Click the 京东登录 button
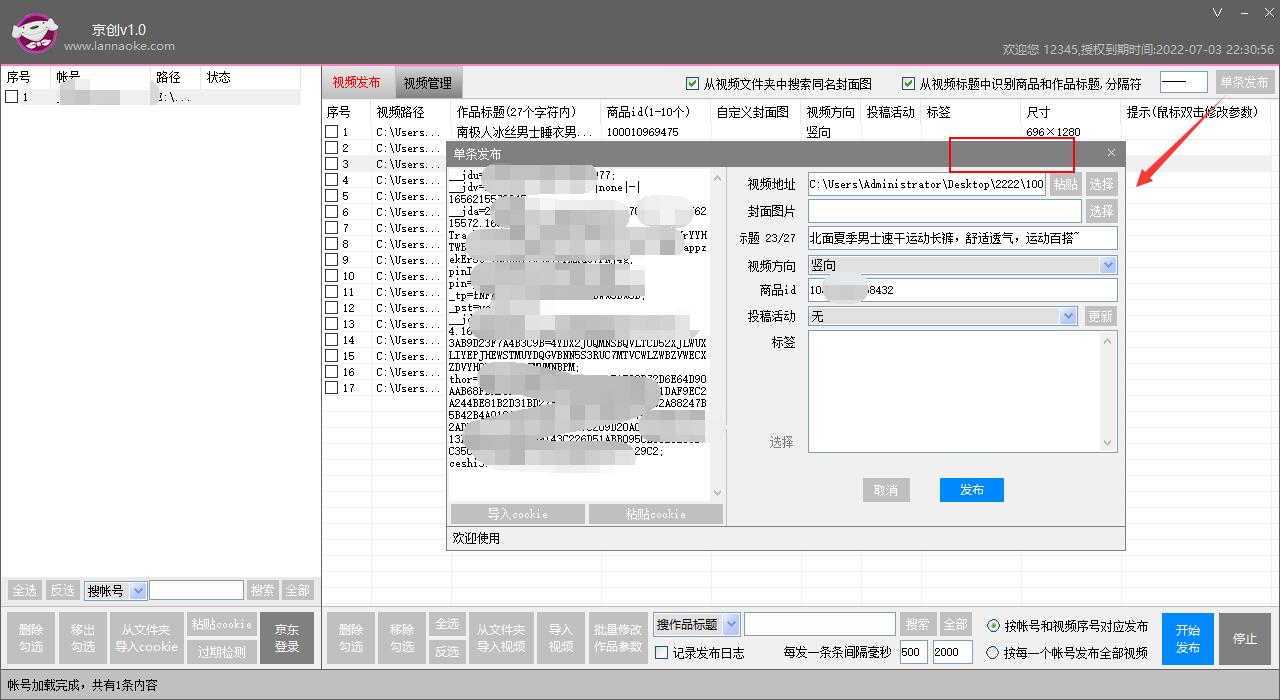1280x700 pixels. (x=287, y=639)
